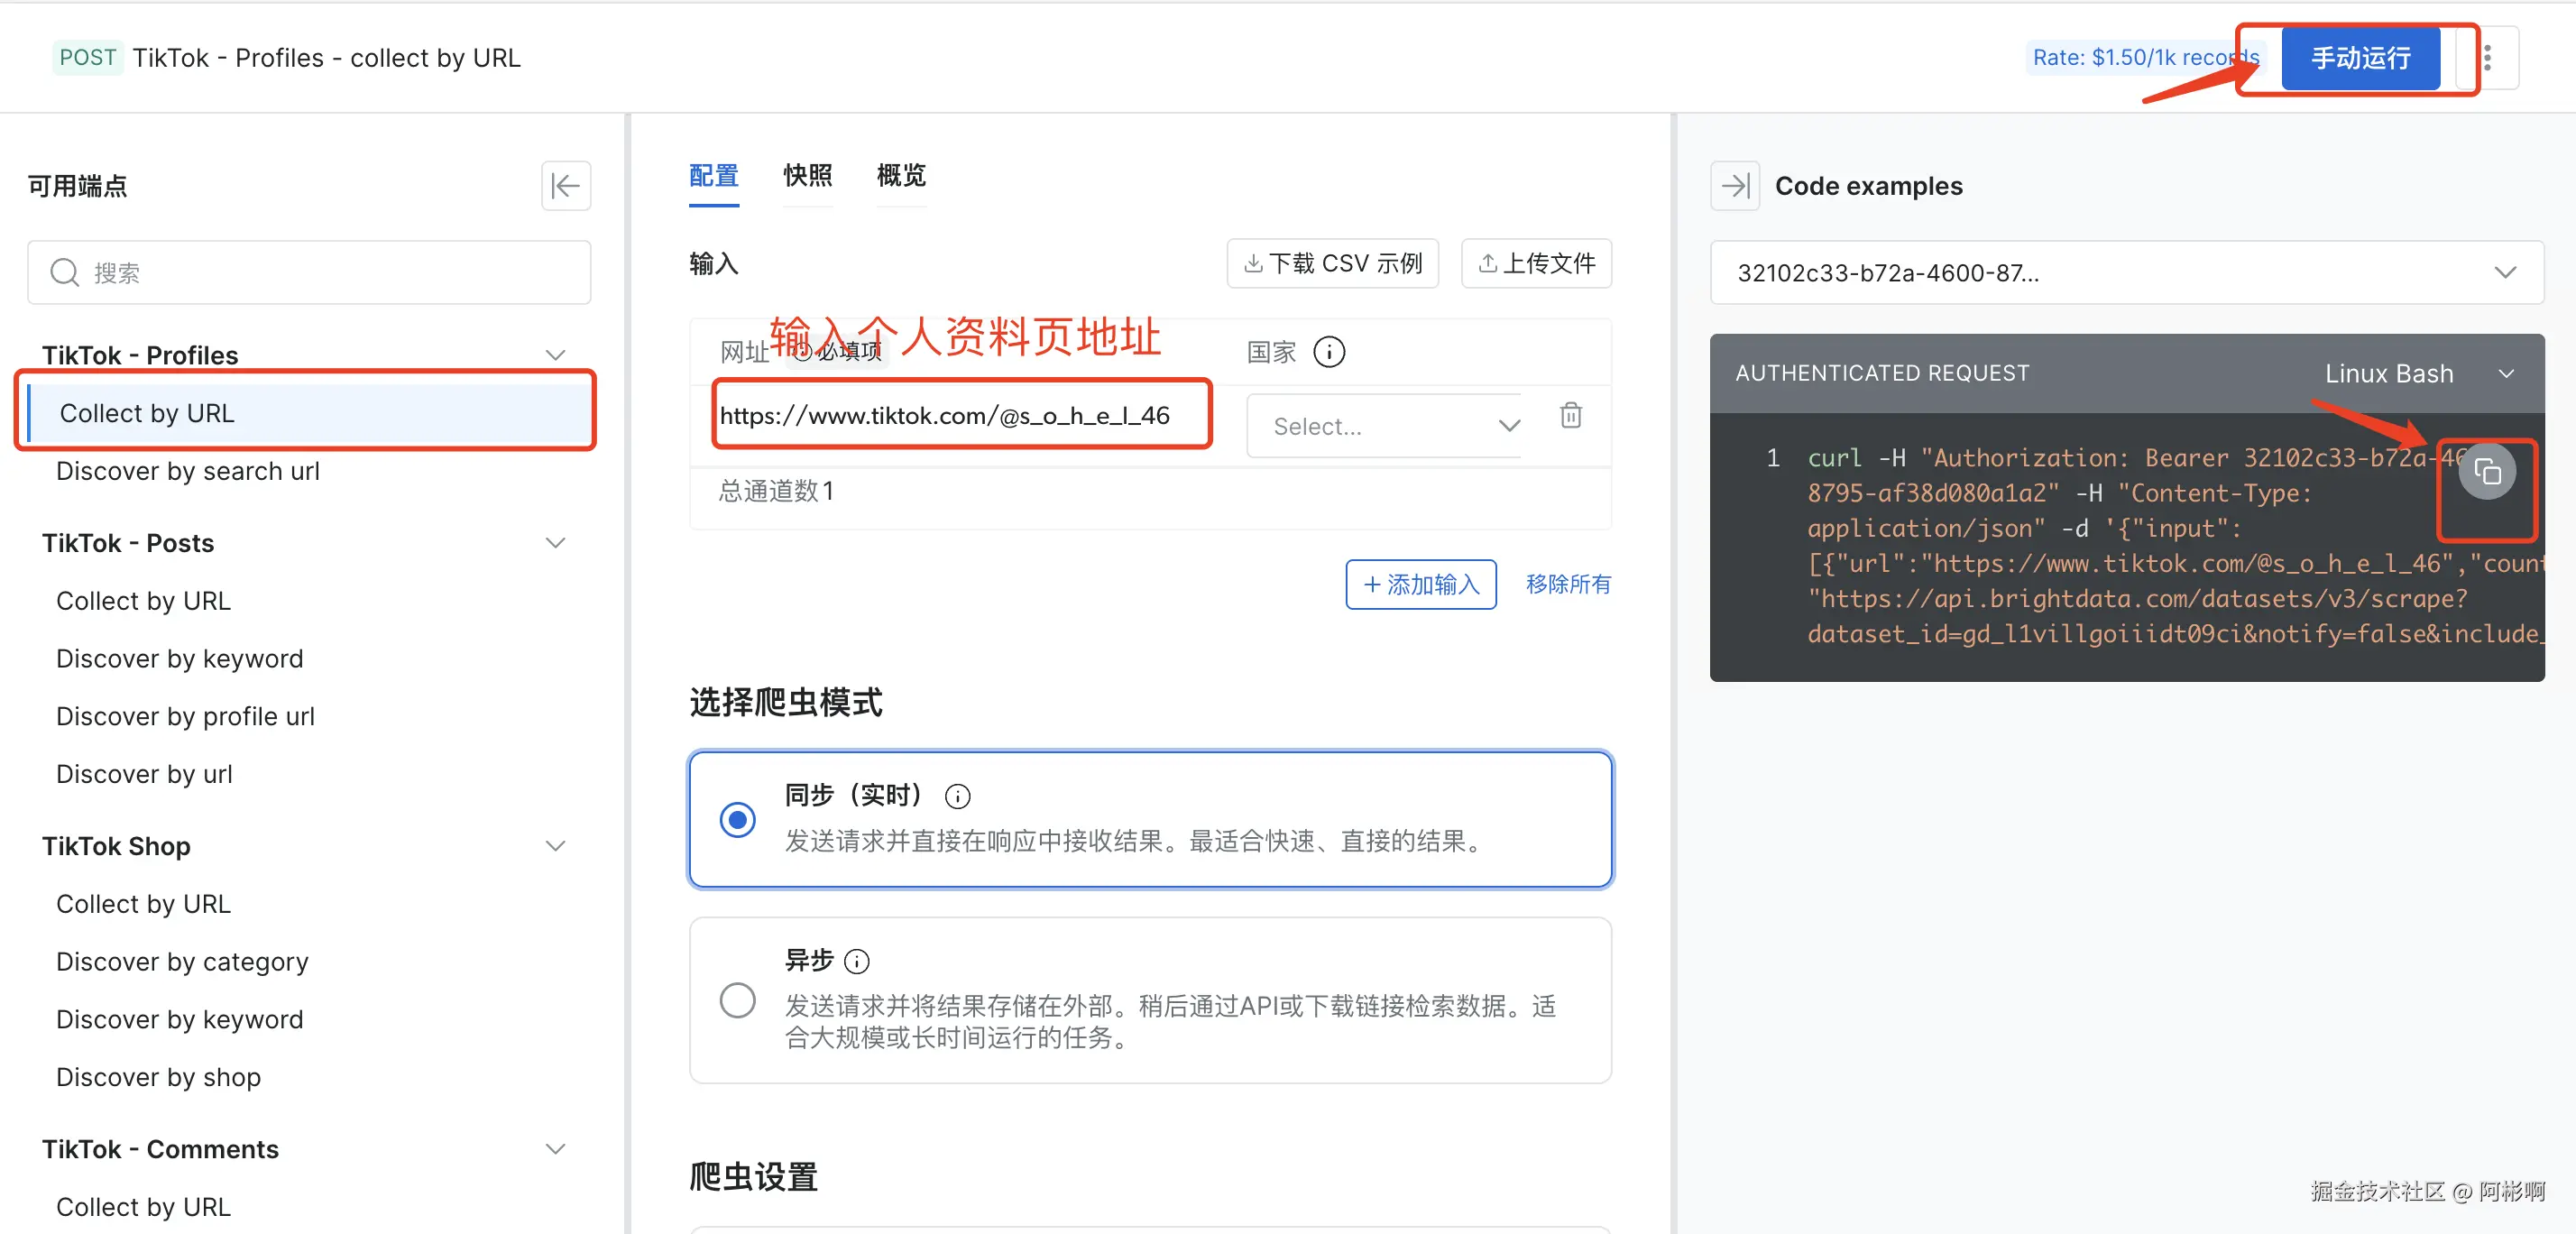Collapse the TikTok - Posts section
The image size is (2576, 1234).
coord(555,543)
